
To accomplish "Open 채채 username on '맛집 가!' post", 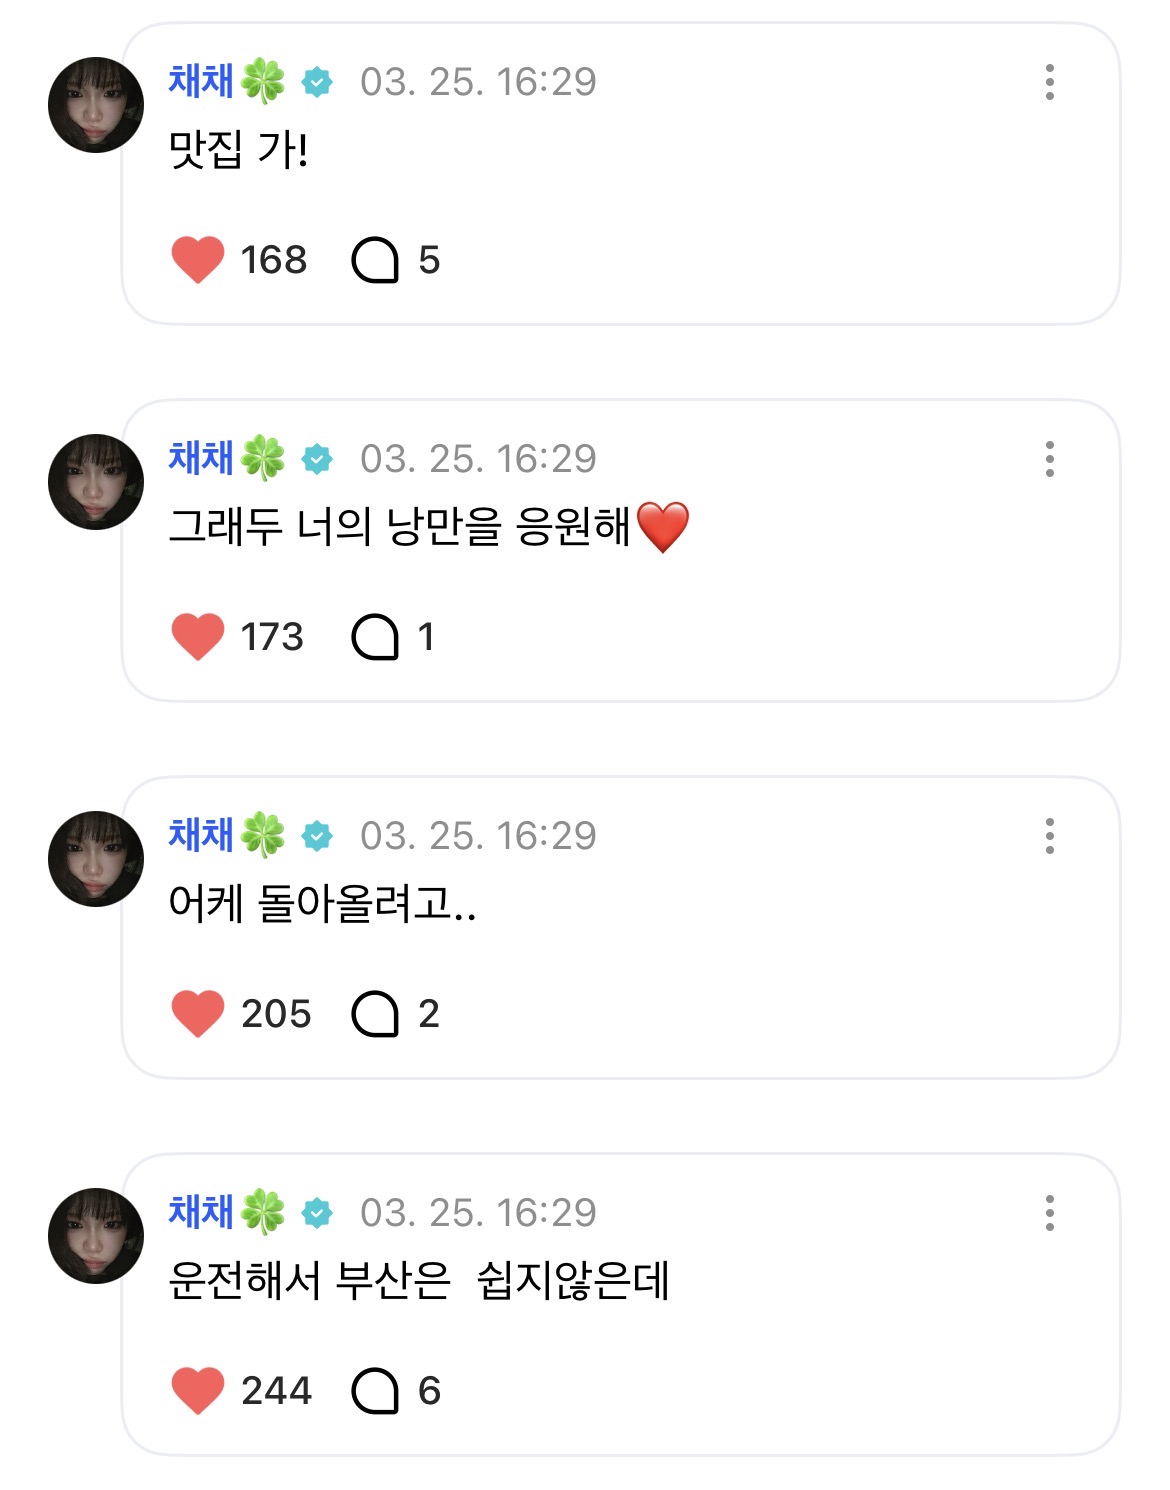I will point(202,81).
